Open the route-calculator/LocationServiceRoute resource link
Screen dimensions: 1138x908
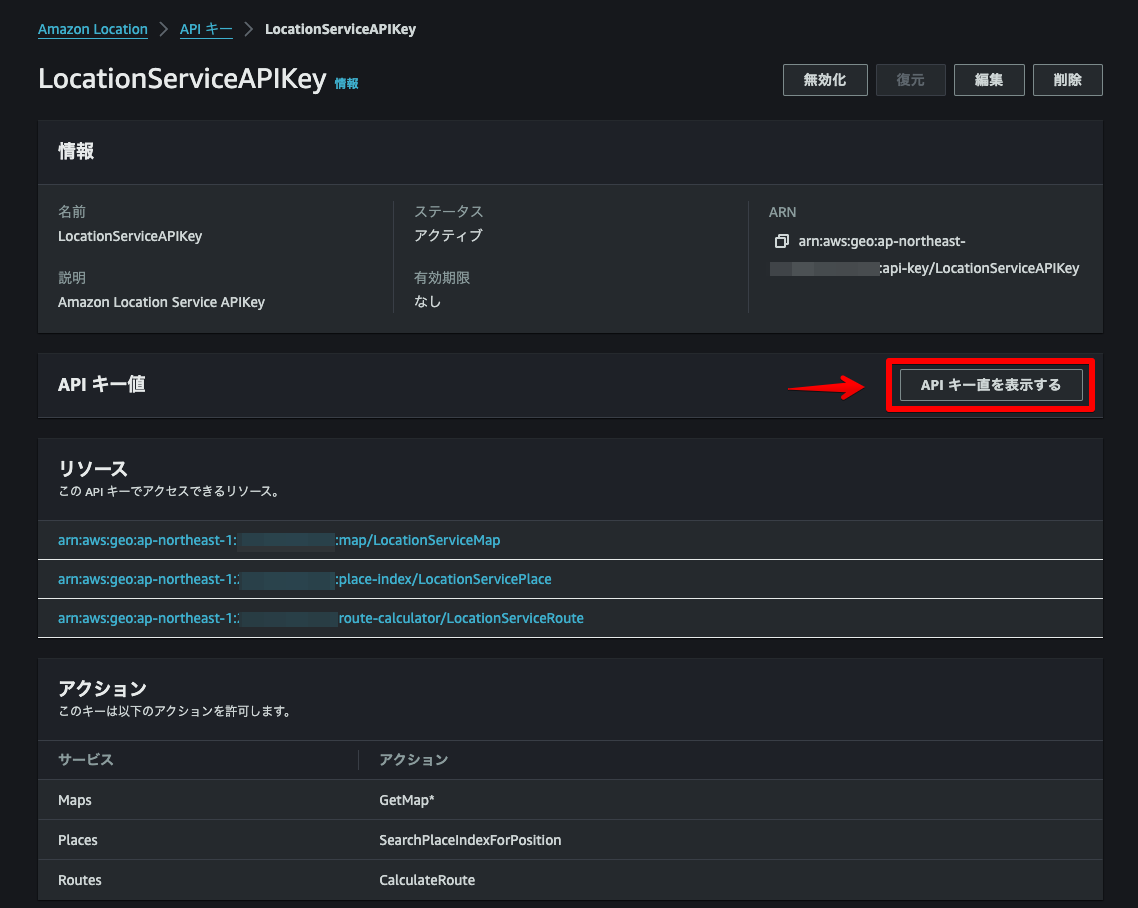click(321, 618)
